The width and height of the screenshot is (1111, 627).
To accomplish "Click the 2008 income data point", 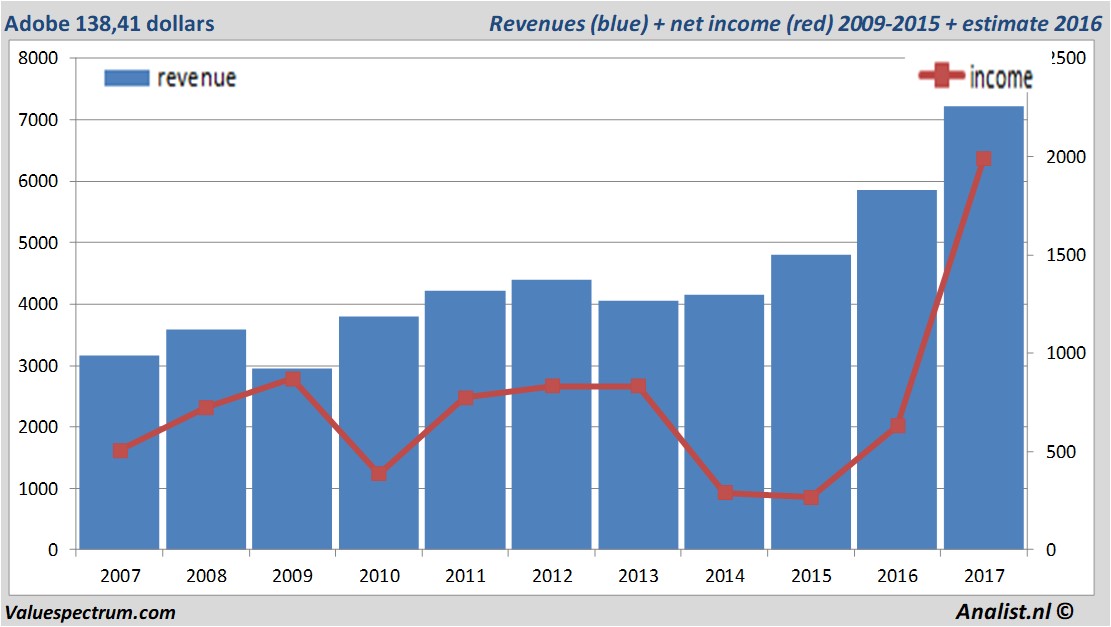I will (206, 407).
